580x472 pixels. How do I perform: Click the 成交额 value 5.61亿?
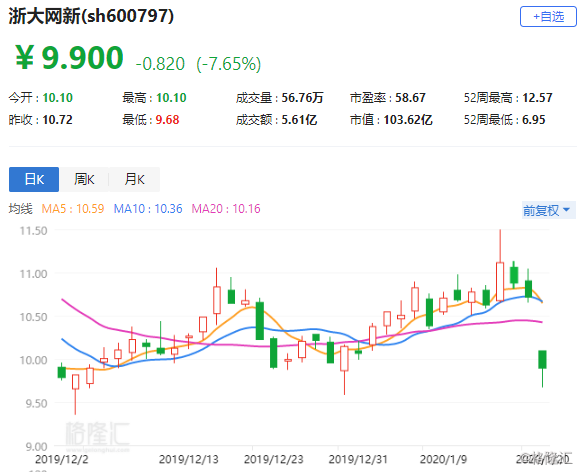299,120
